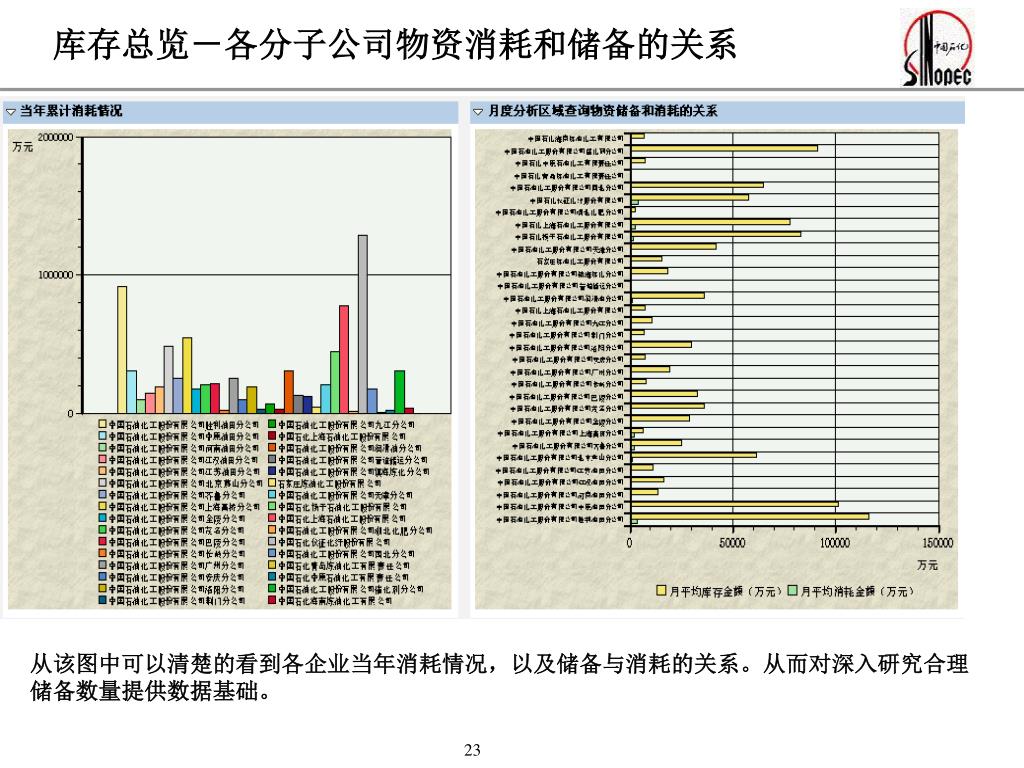Collapse the 月度分析区域查询物资储备和消耗的关系 panel triangle
The image size is (1024, 768).
[478, 112]
